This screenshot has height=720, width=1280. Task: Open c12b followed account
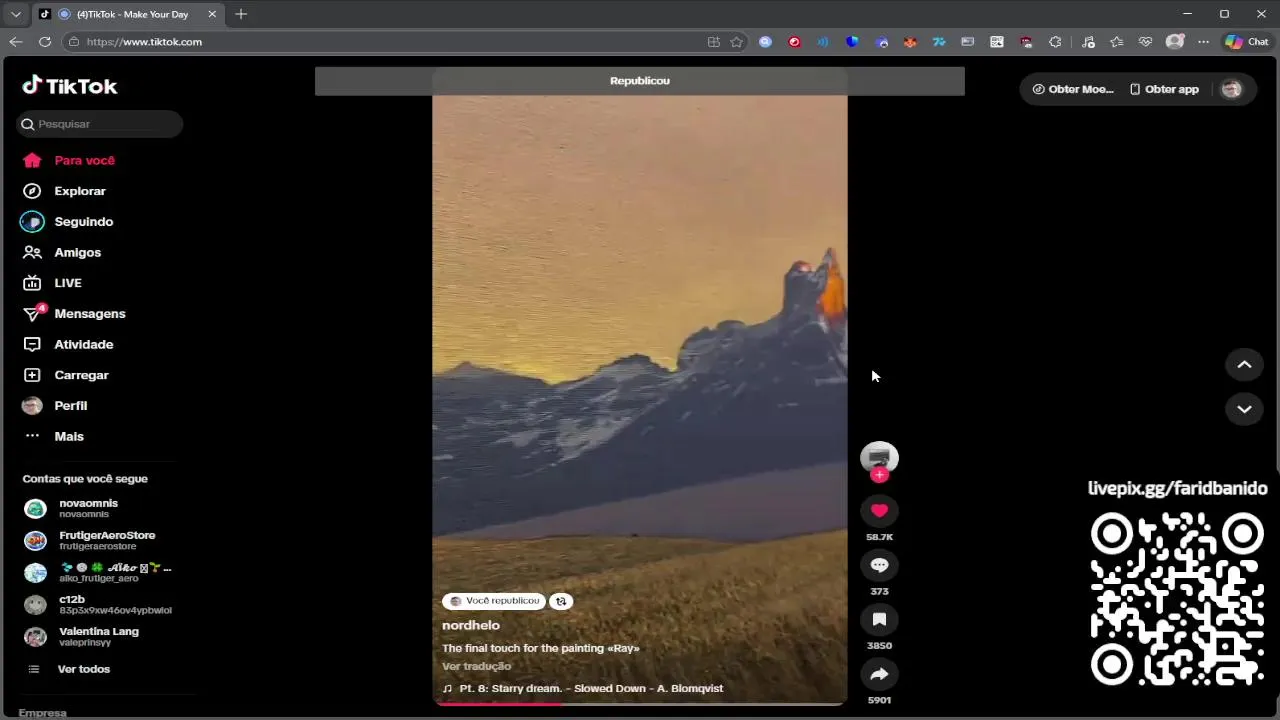[x=98, y=604]
